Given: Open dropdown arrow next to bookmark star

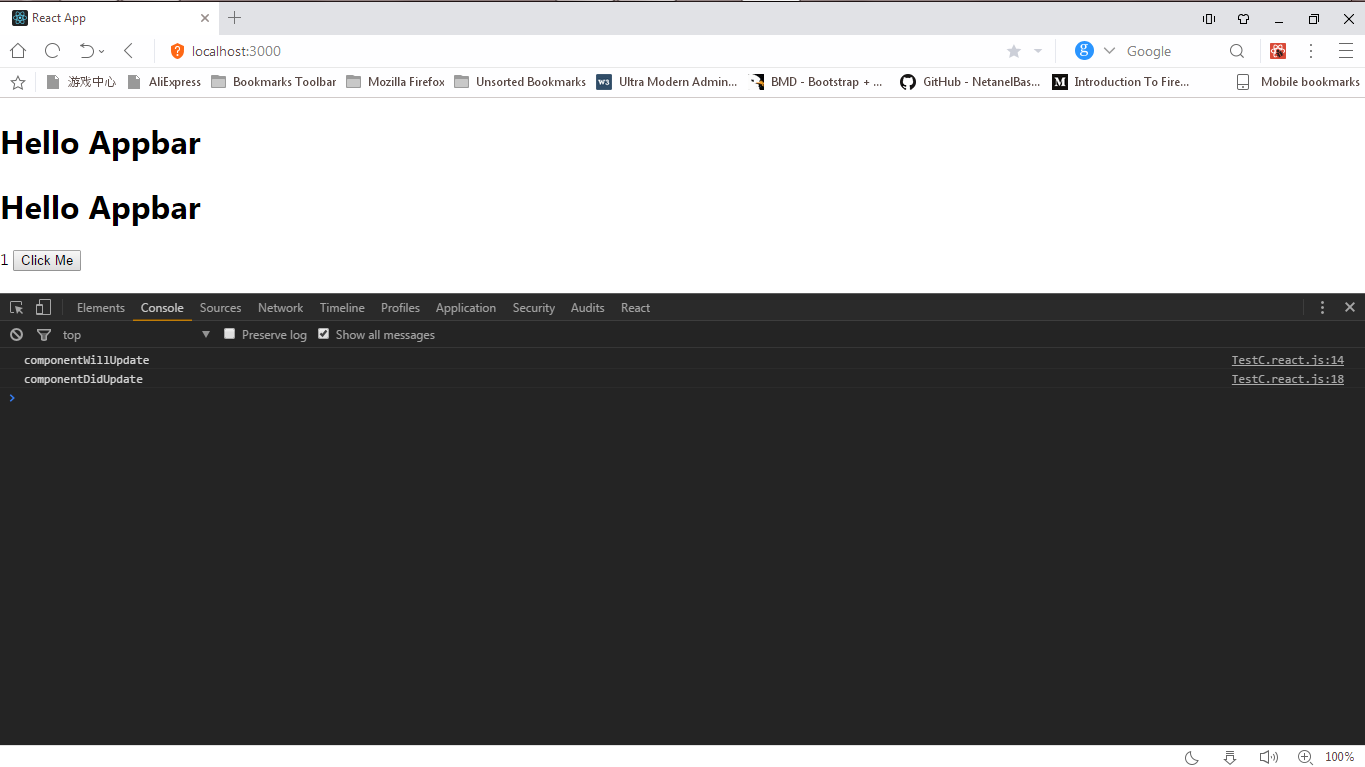Looking at the screenshot, I should click(1038, 51).
